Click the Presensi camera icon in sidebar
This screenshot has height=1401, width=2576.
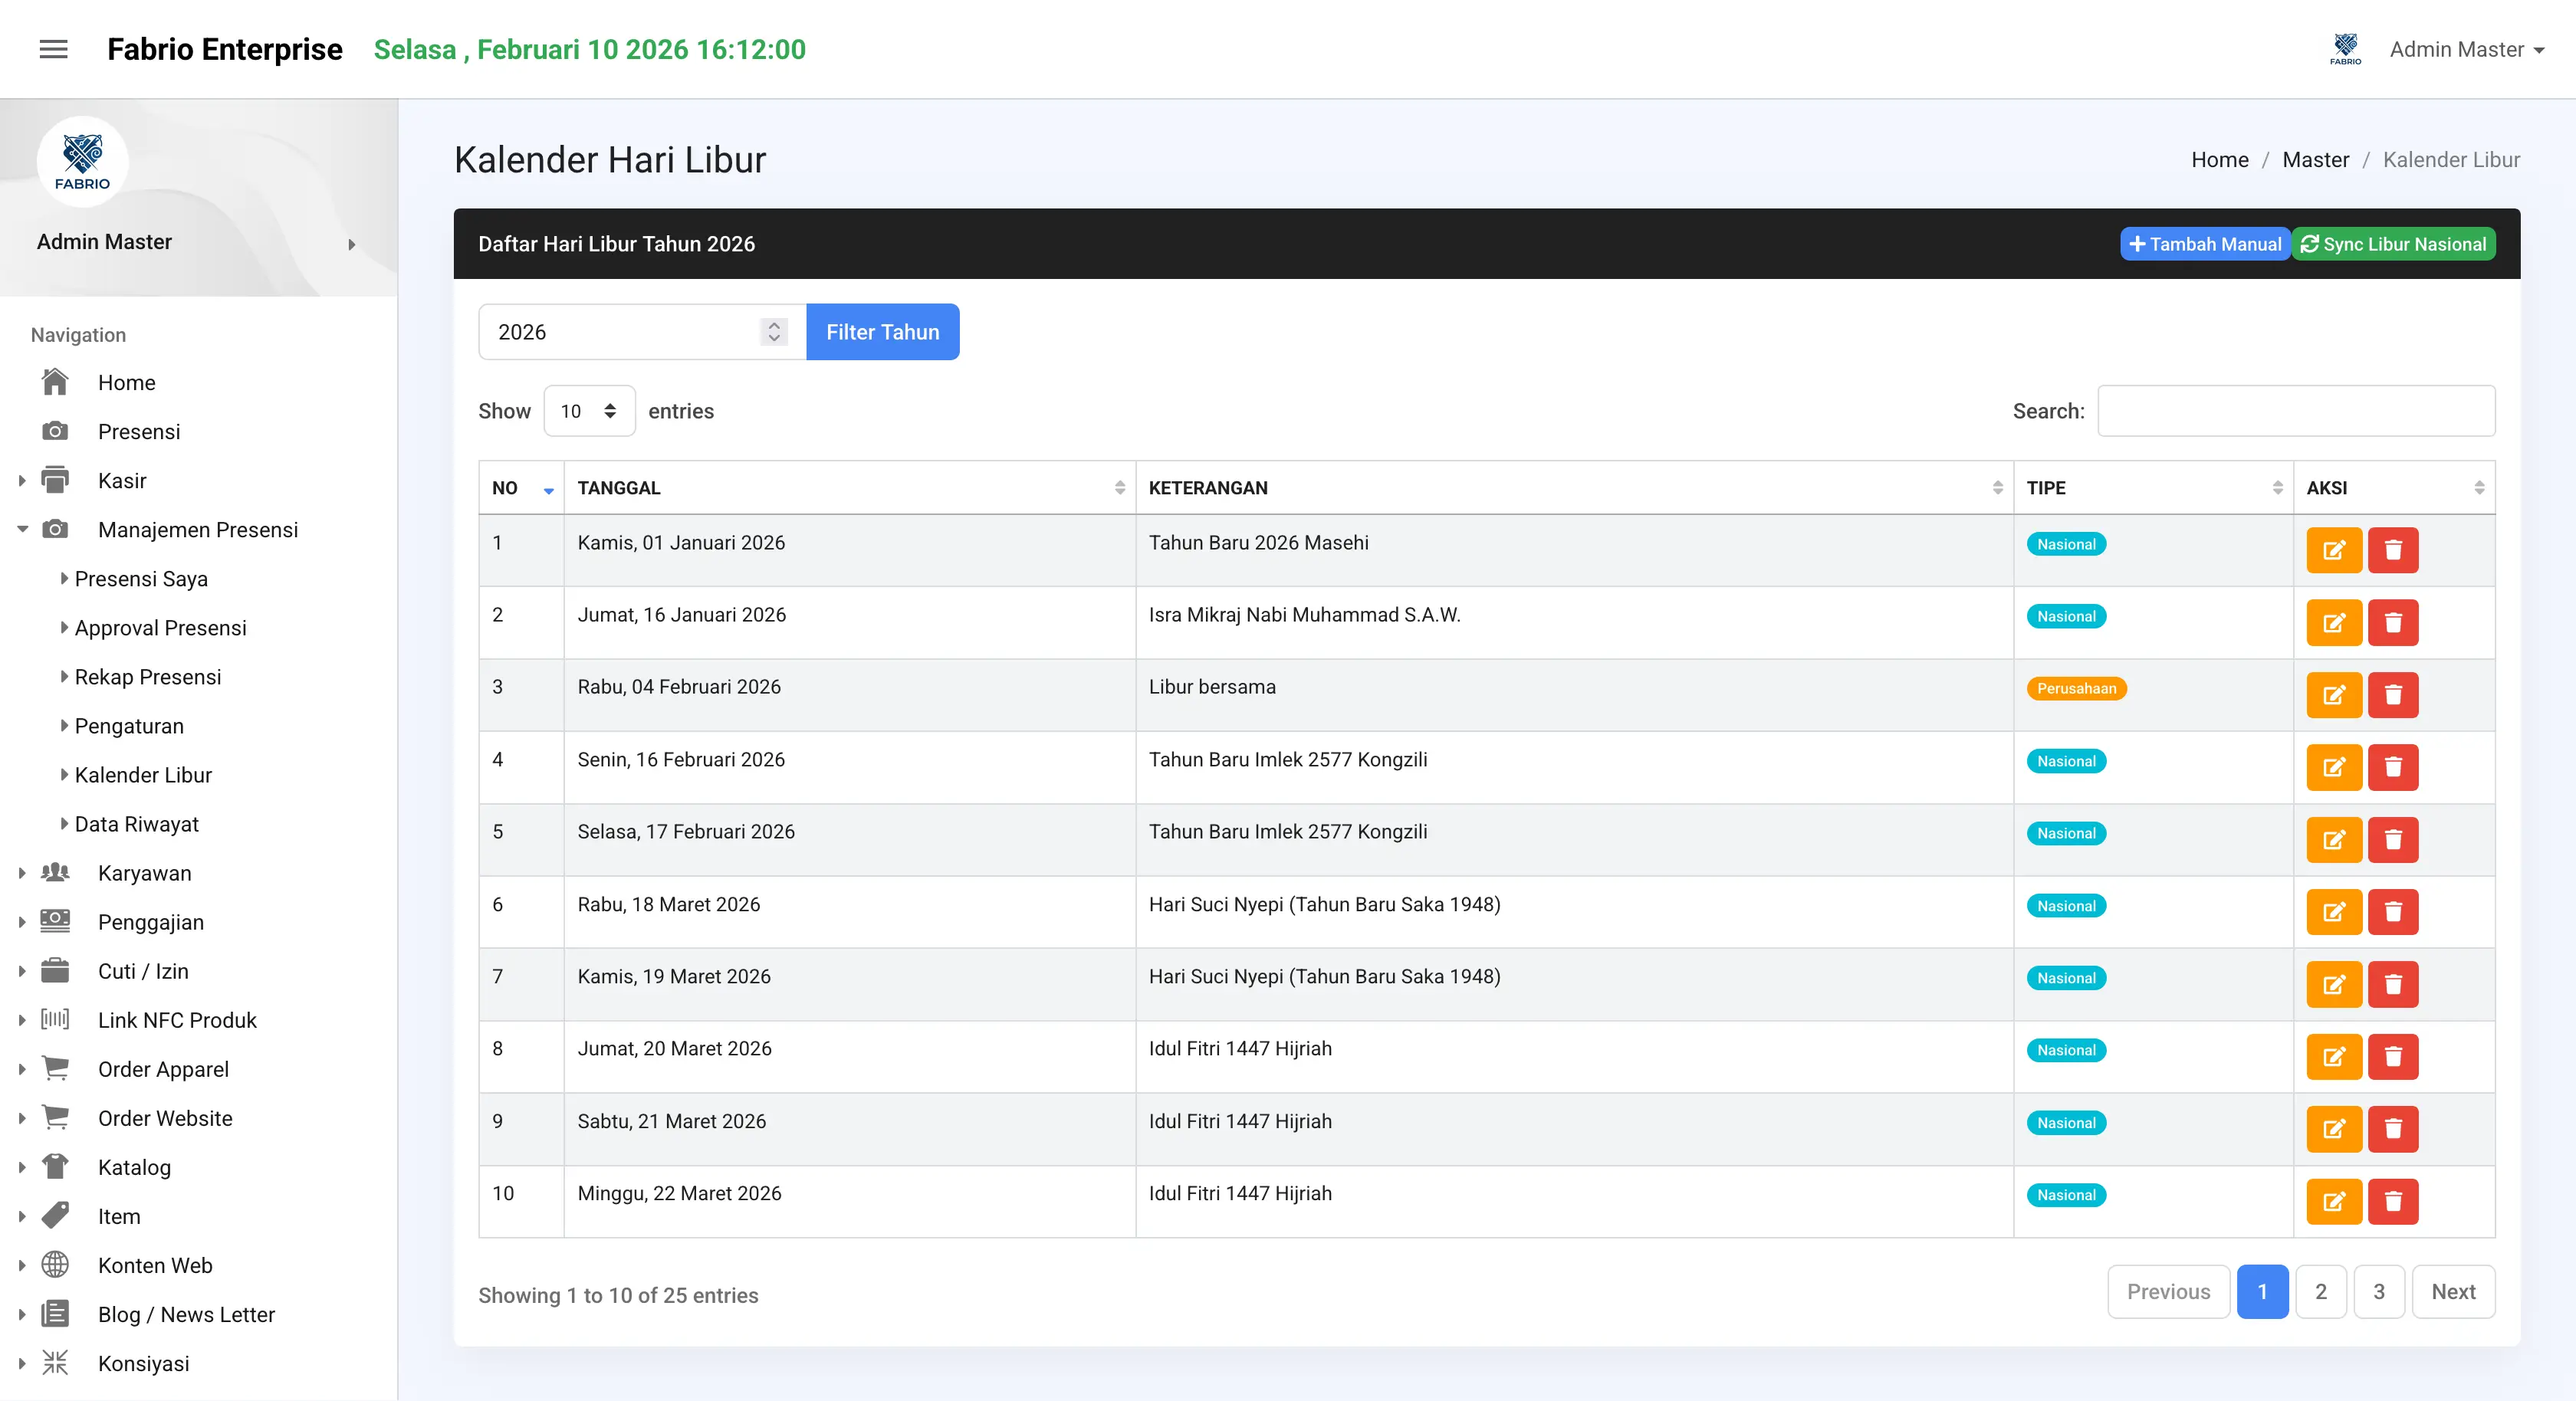(55, 431)
